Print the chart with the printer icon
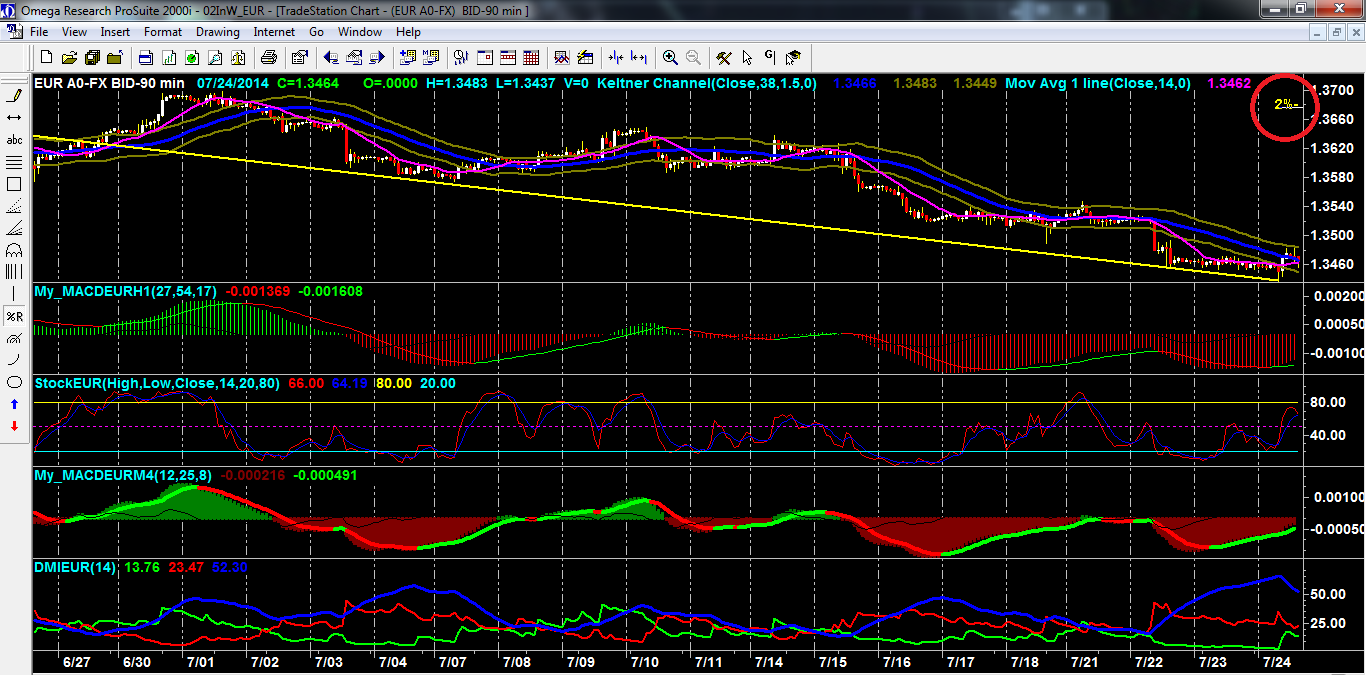1366x675 pixels. pyautogui.click(x=269, y=57)
